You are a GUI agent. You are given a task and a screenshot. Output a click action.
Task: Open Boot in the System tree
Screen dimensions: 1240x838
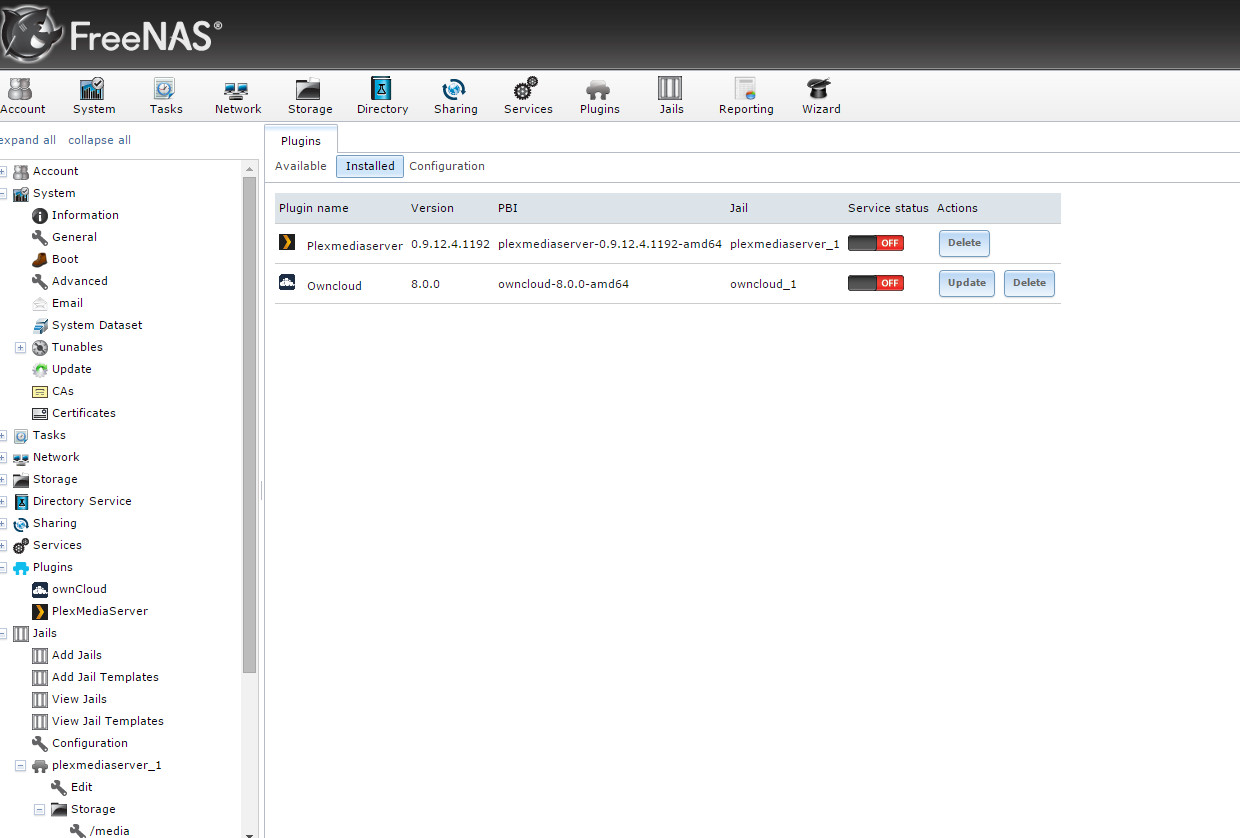pos(65,259)
